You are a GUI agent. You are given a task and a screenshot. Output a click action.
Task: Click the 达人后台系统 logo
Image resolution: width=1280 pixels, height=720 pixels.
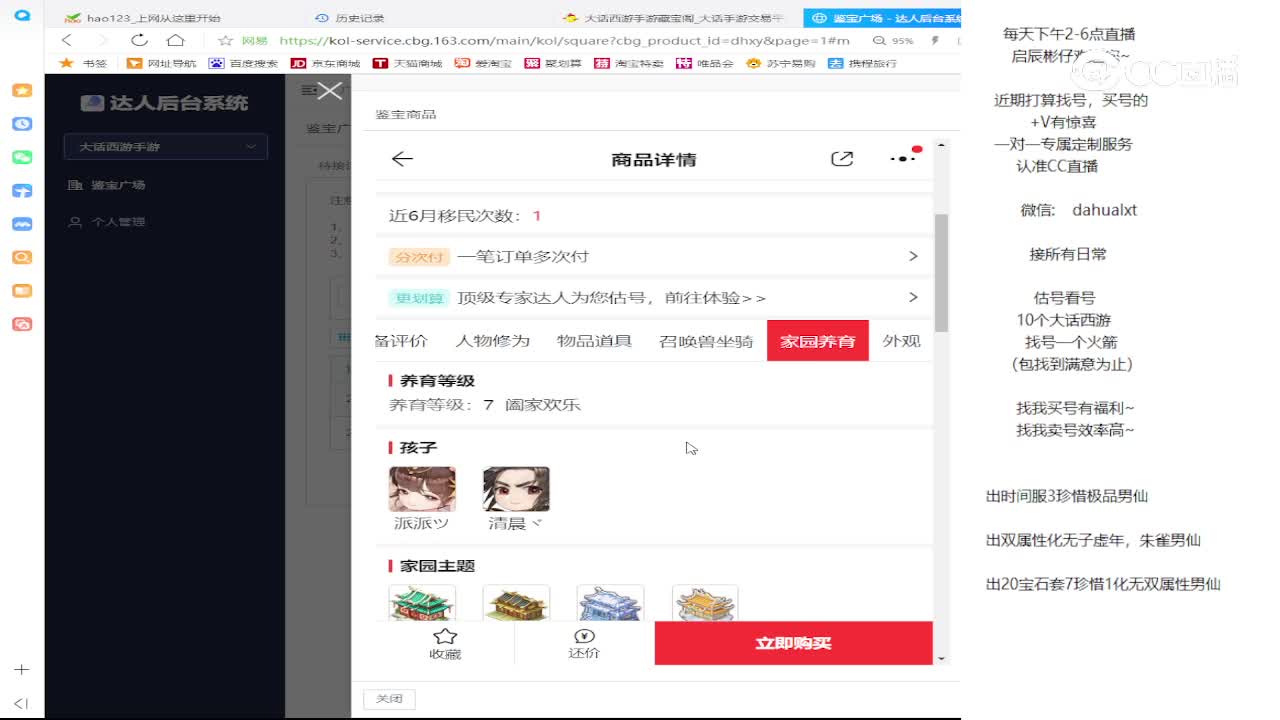point(164,103)
